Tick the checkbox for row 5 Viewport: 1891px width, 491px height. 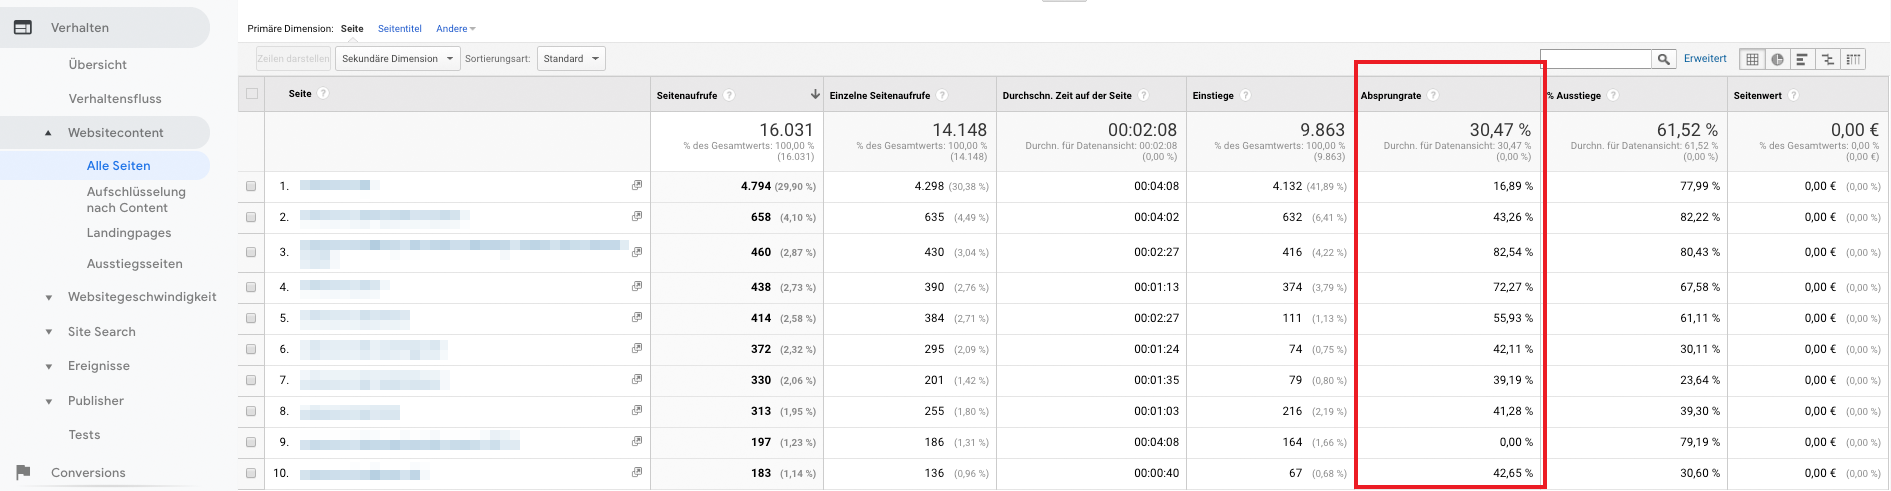[x=251, y=318]
